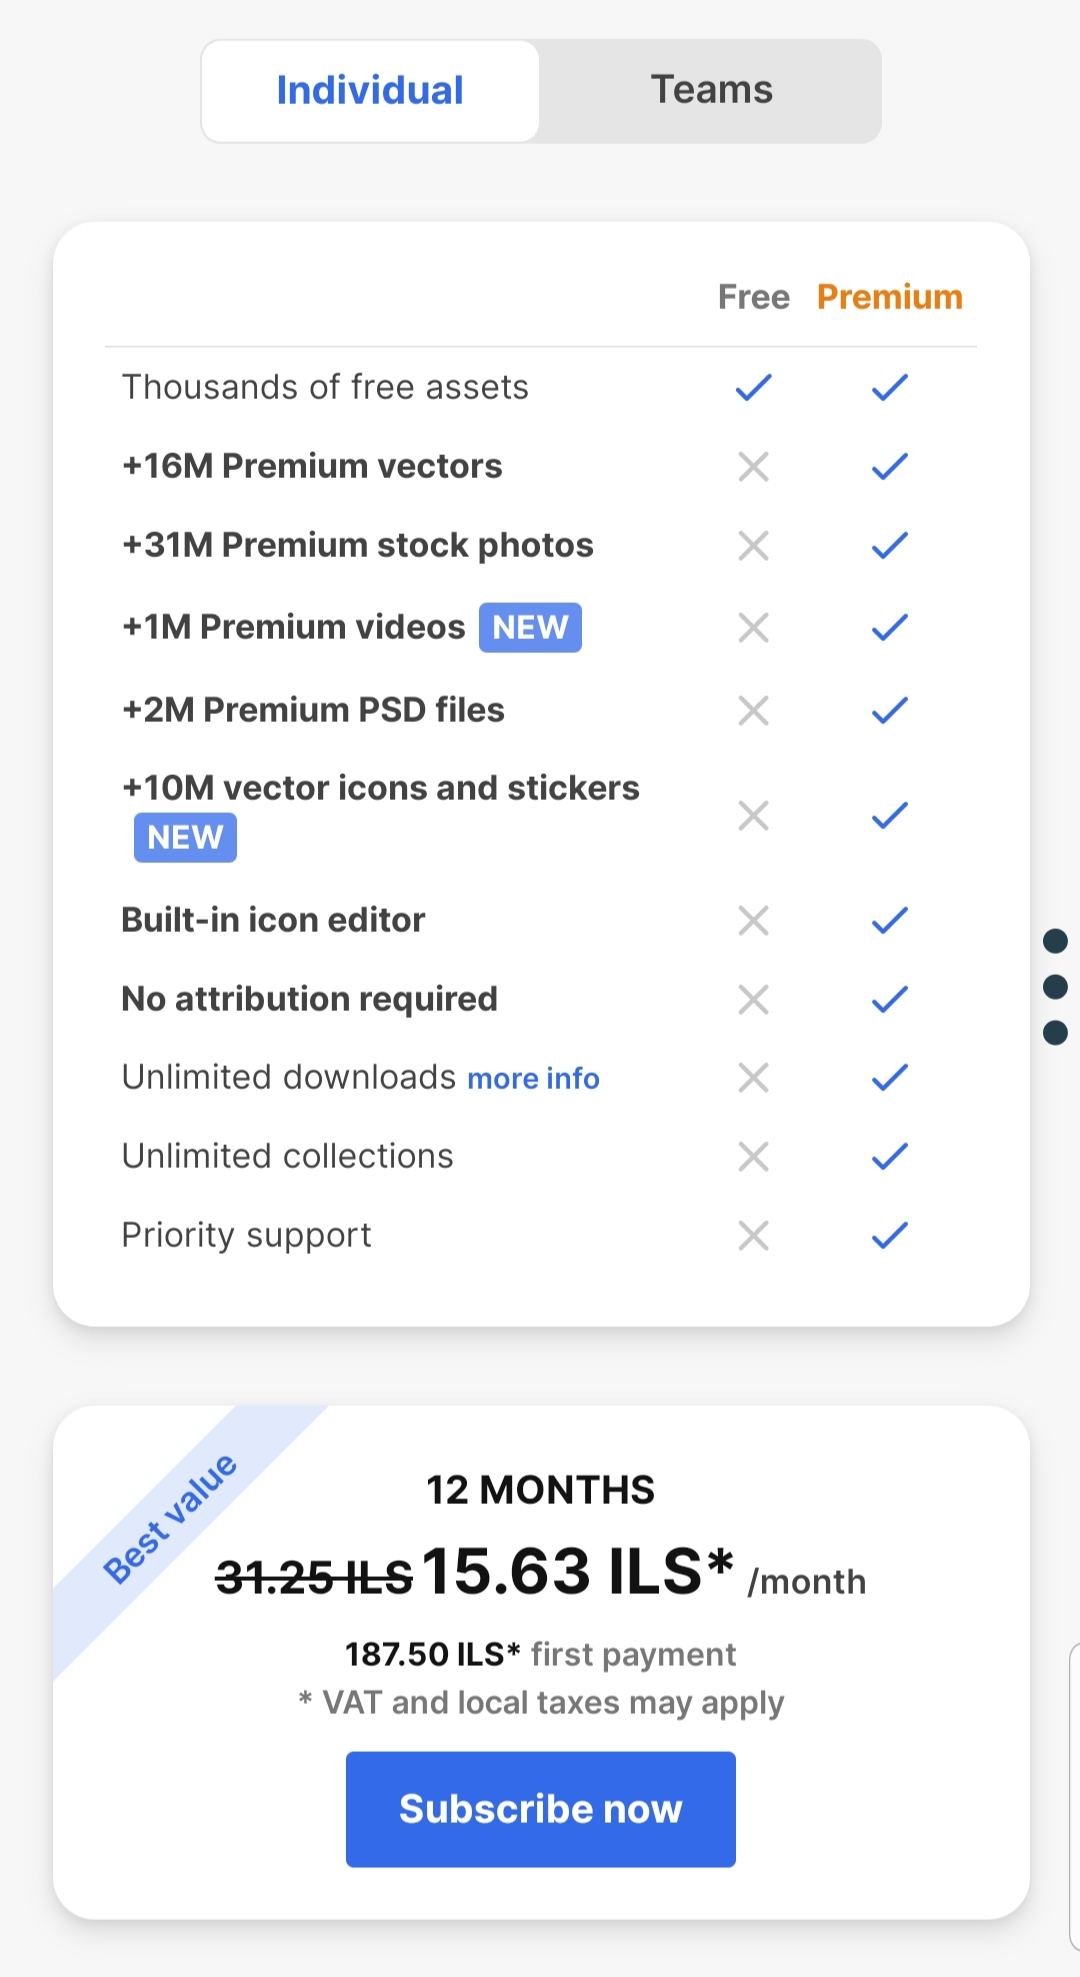Open the Unlimited downloads more info link
The height and width of the screenshot is (1977, 1080).
[533, 1078]
